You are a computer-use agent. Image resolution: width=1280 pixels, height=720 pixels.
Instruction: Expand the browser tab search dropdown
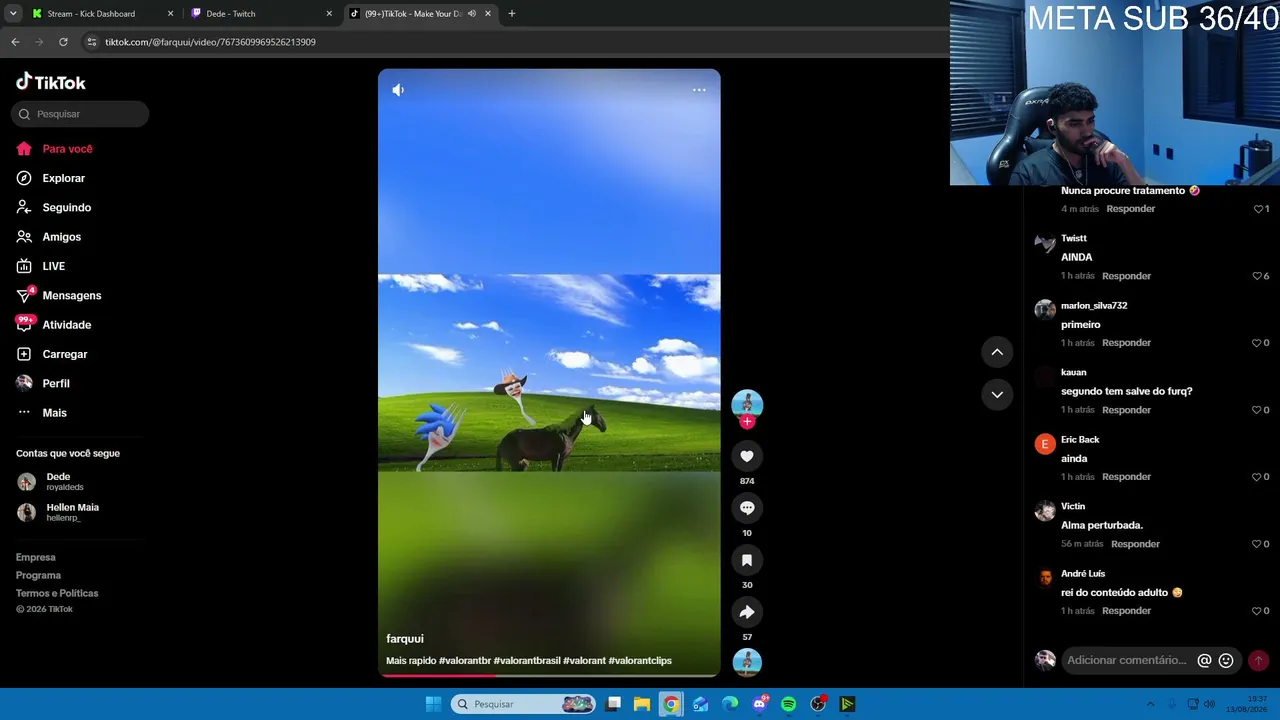coord(13,14)
